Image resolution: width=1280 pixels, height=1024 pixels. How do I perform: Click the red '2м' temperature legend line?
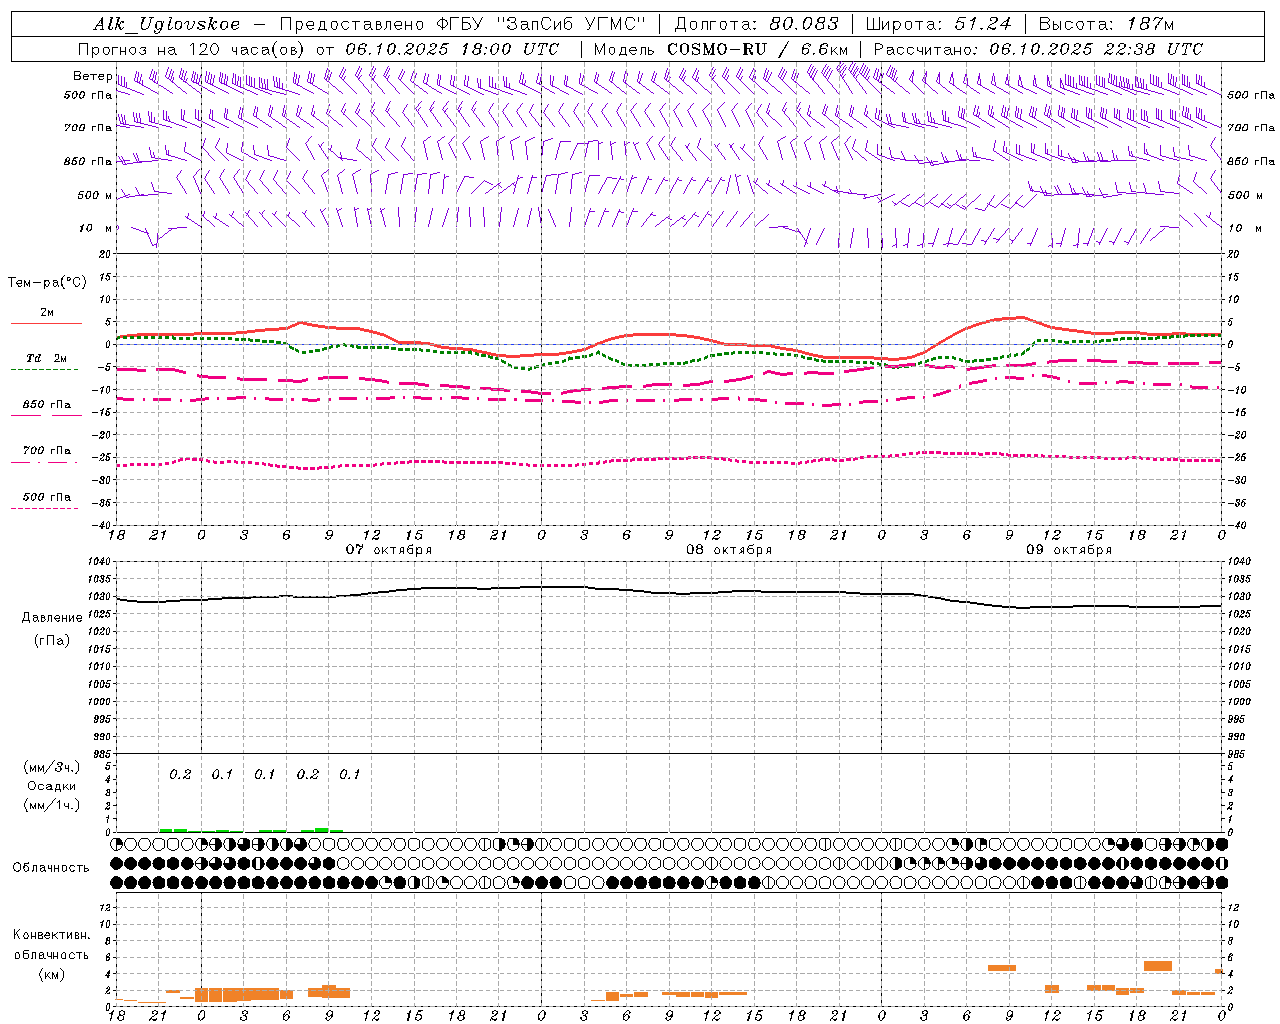[46, 323]
